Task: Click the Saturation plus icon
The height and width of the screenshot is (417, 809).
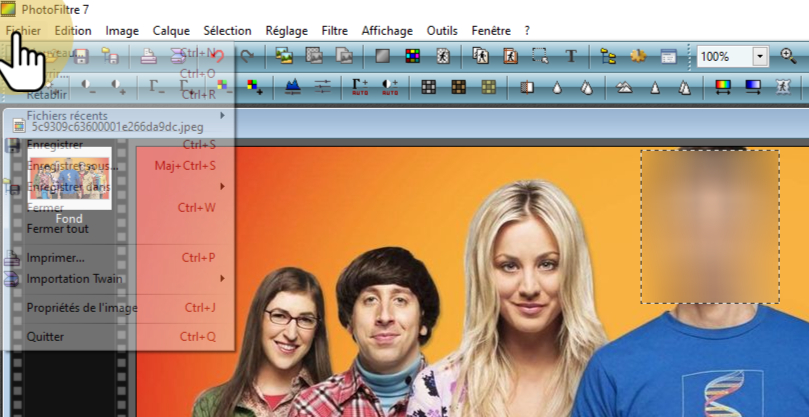Action: pyautogui.click(x=254, y=86)
